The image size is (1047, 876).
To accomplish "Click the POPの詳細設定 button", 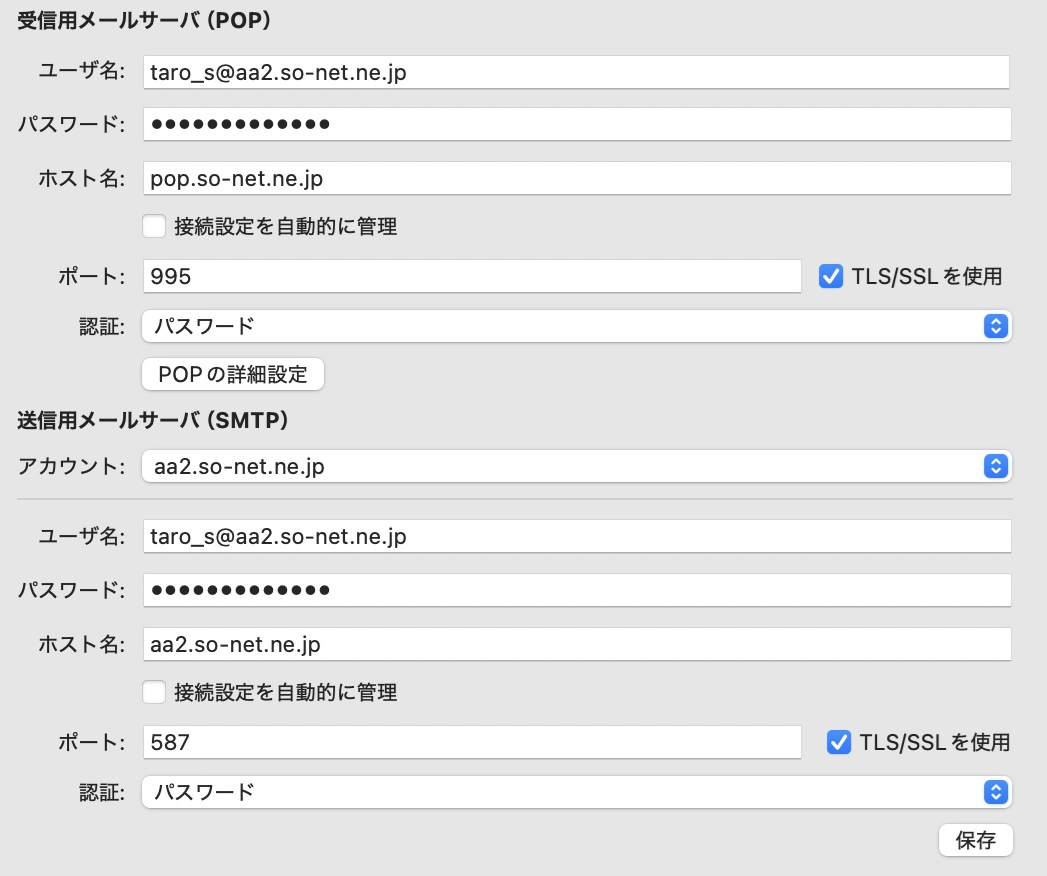I will [233, 375].
